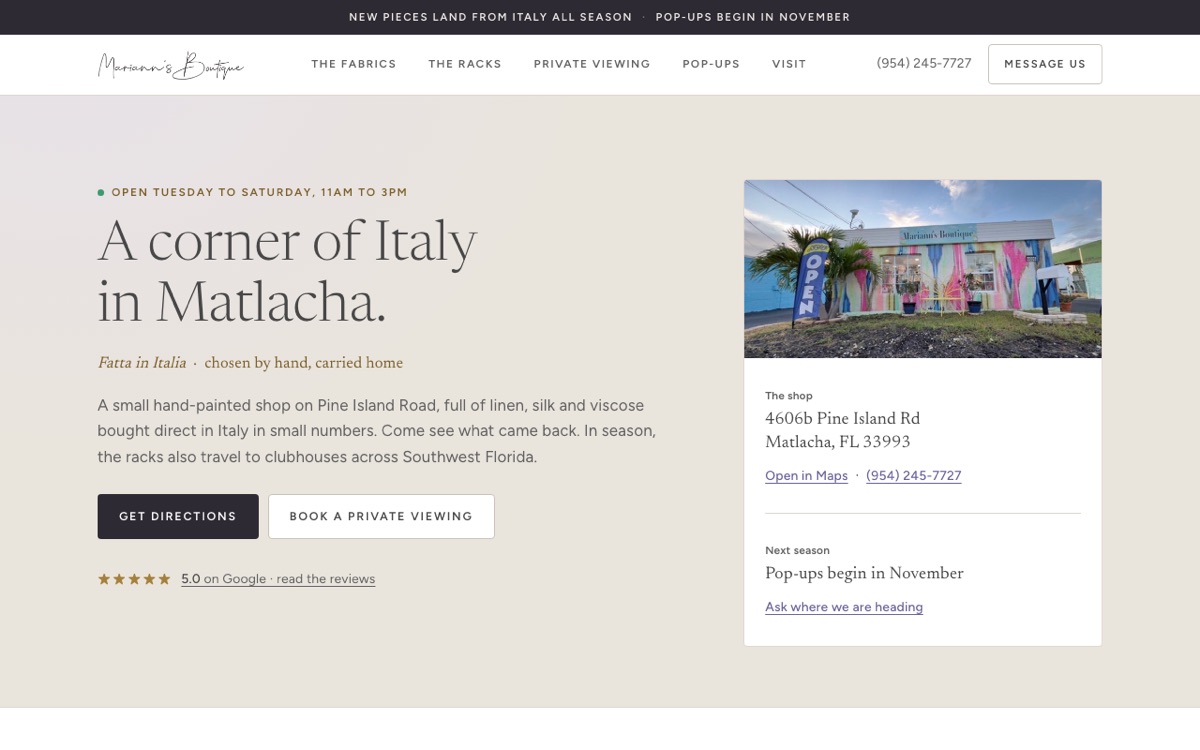Open Private Viewing in the navigation
Image resolution: width=1200 pixels, height=750 pixels.
592,64
